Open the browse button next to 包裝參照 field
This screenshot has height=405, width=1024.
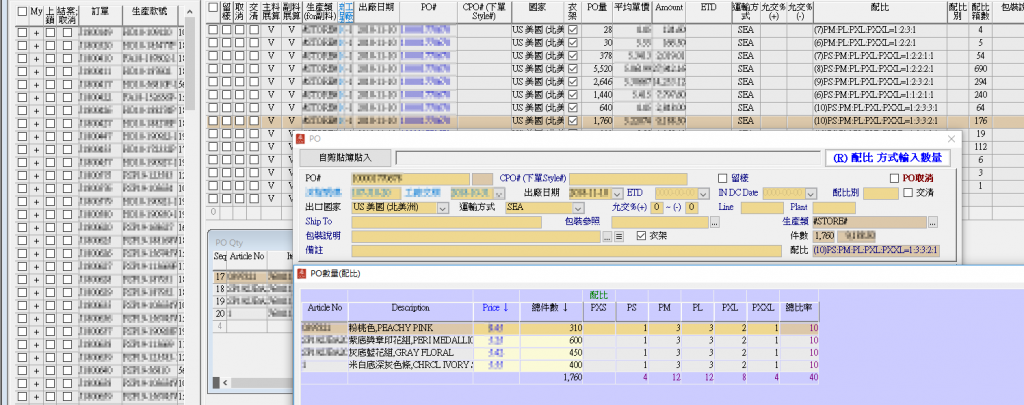[x=714, y=222]
